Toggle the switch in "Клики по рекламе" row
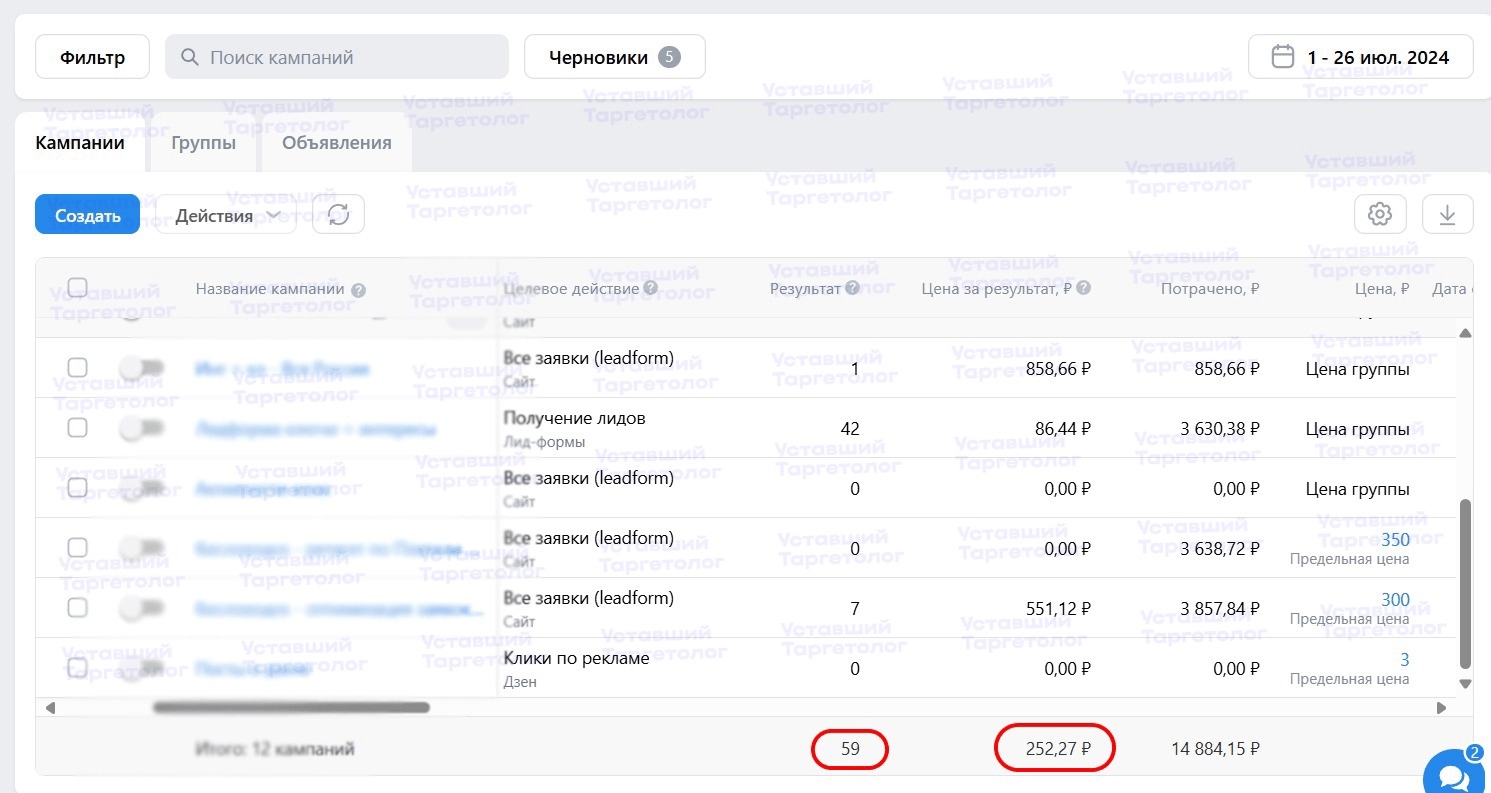The image size is (1491, 793). pyautogui.click(x=141, y=667)
